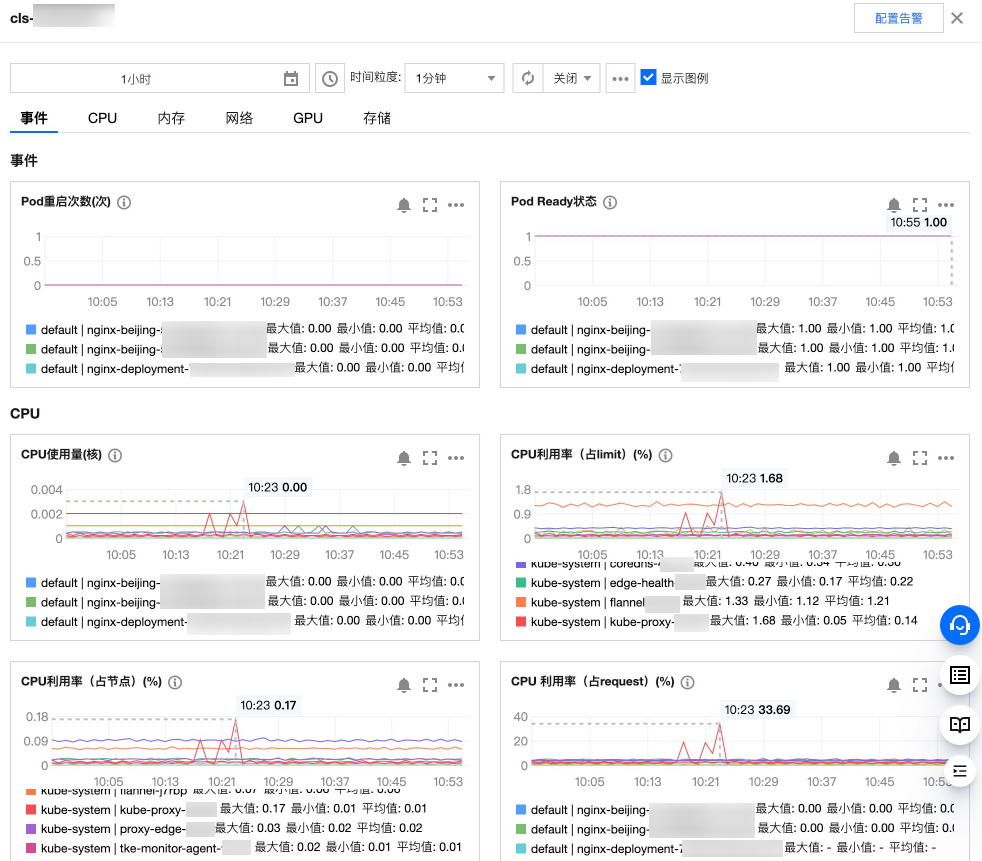Click info icon beside CPU使用量(核)
This screenshot has height=861, width=982.
click(x=115, y=455)
